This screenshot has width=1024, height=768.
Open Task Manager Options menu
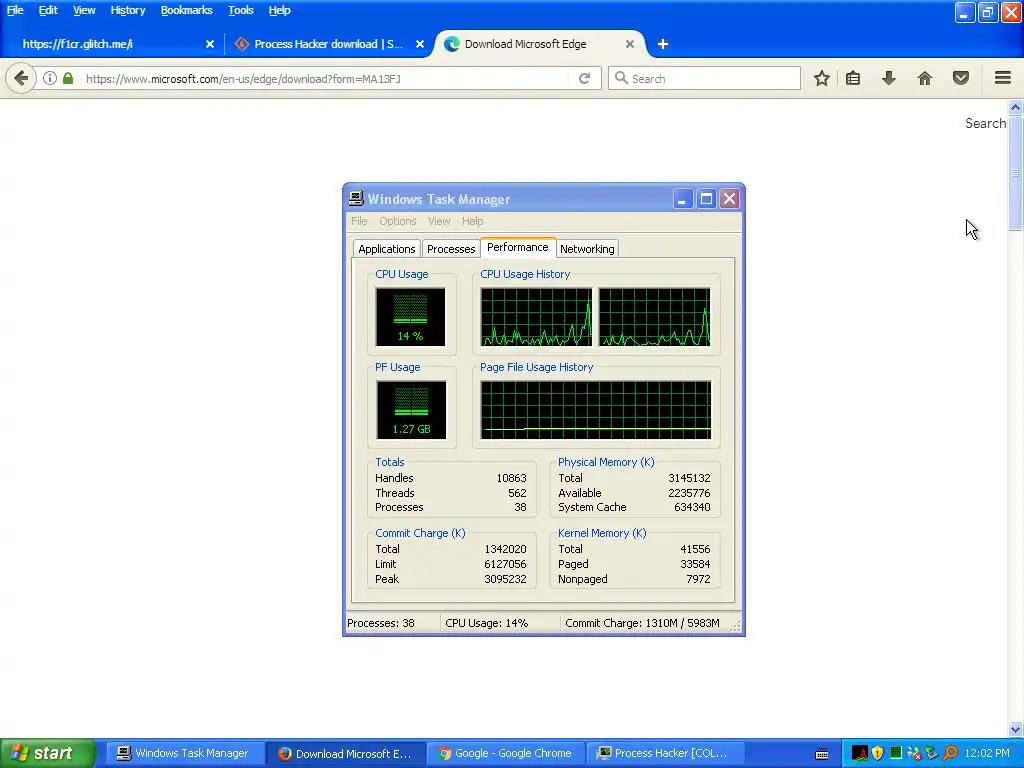pyautogui.click(x=398, y=221)
